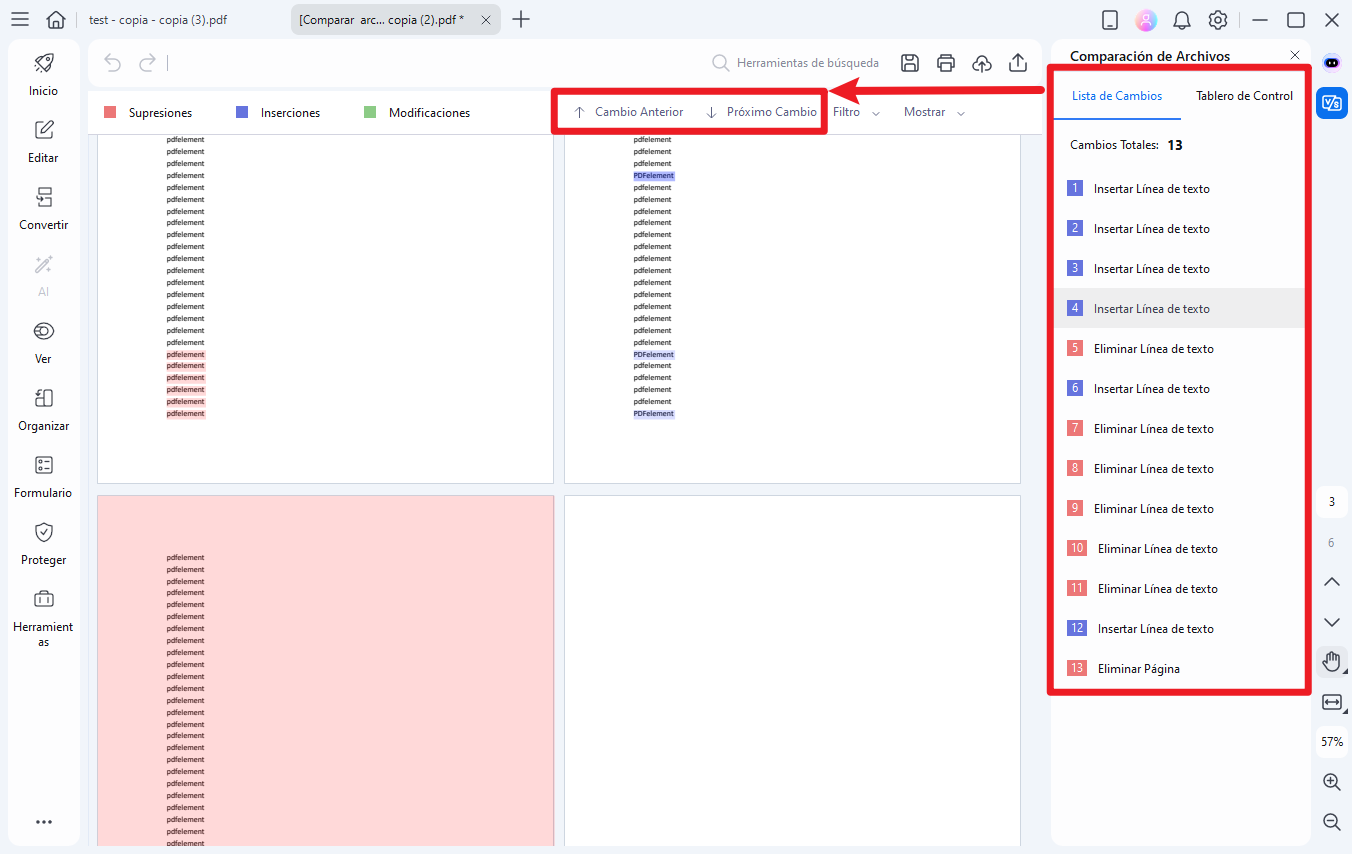
Task: Save the compared PDF file
Action: (910, 62)
